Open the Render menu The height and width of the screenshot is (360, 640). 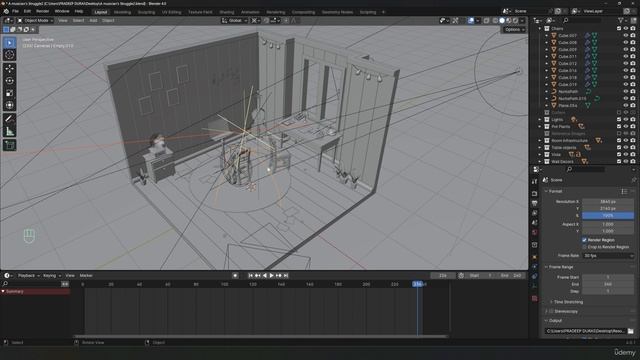pos(42,11)
